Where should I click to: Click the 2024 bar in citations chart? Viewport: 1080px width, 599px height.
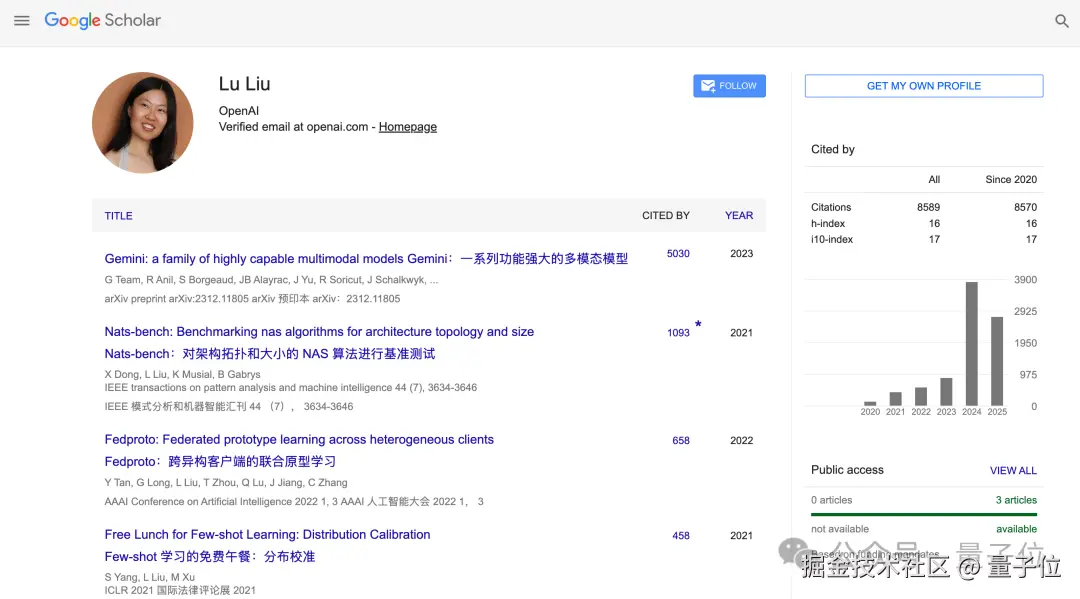971,344
